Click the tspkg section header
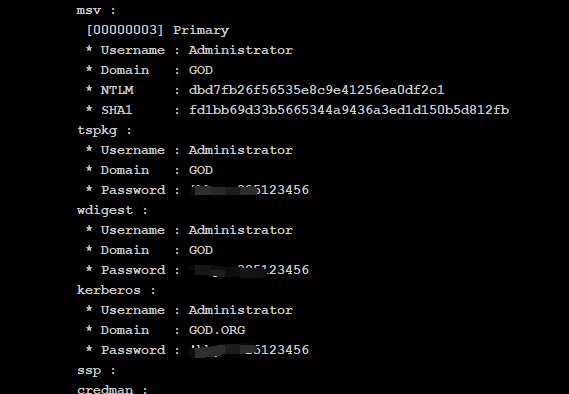Screen dimensions: 569x394 tap(104, 131)
